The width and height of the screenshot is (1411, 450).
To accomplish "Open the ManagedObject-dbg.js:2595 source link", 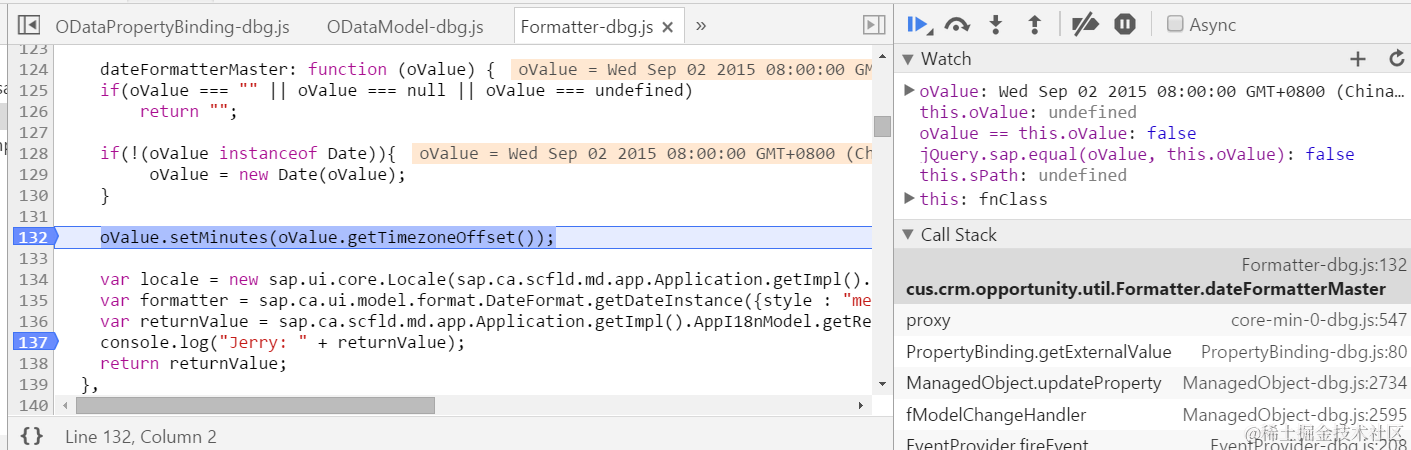I will (x=1295, y=414).
